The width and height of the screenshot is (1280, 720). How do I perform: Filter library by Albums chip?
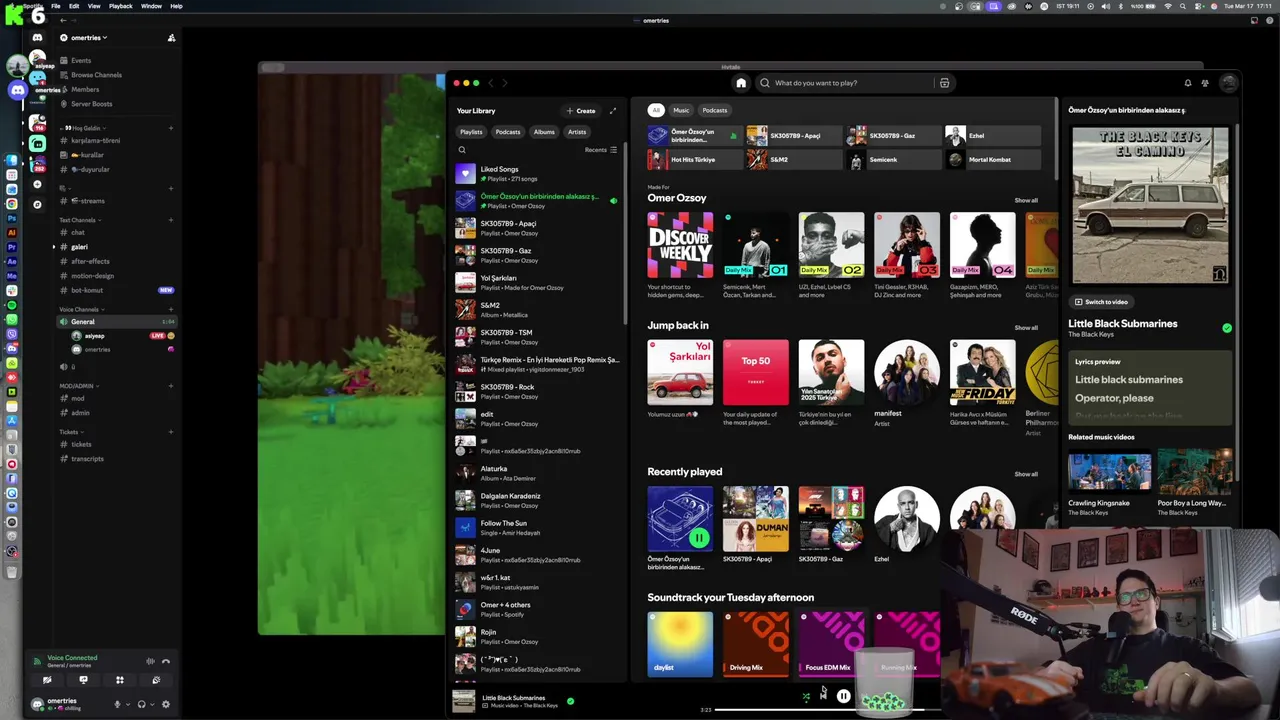544,132
